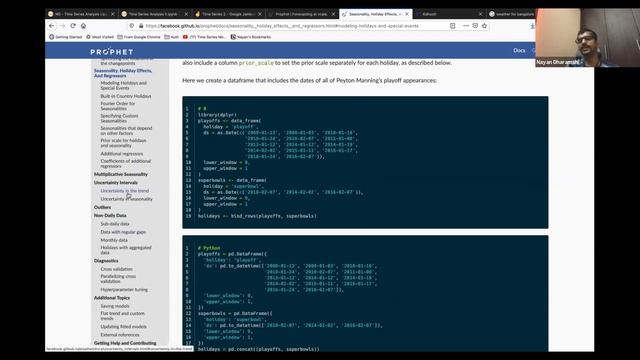
Task: Open Specifying Custom Seasonalities link
Action: [119, 118]
